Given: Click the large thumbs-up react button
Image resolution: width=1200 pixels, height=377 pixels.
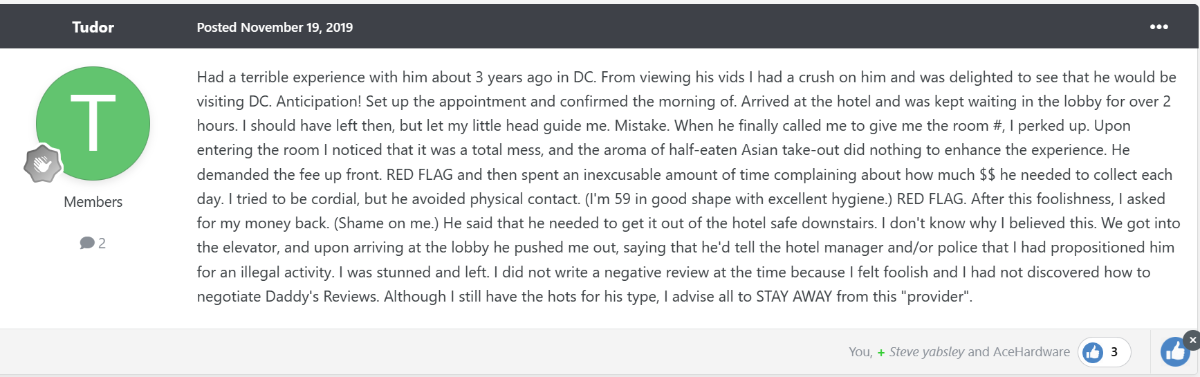Looking at the screenshot, I should click(1174, 352).
